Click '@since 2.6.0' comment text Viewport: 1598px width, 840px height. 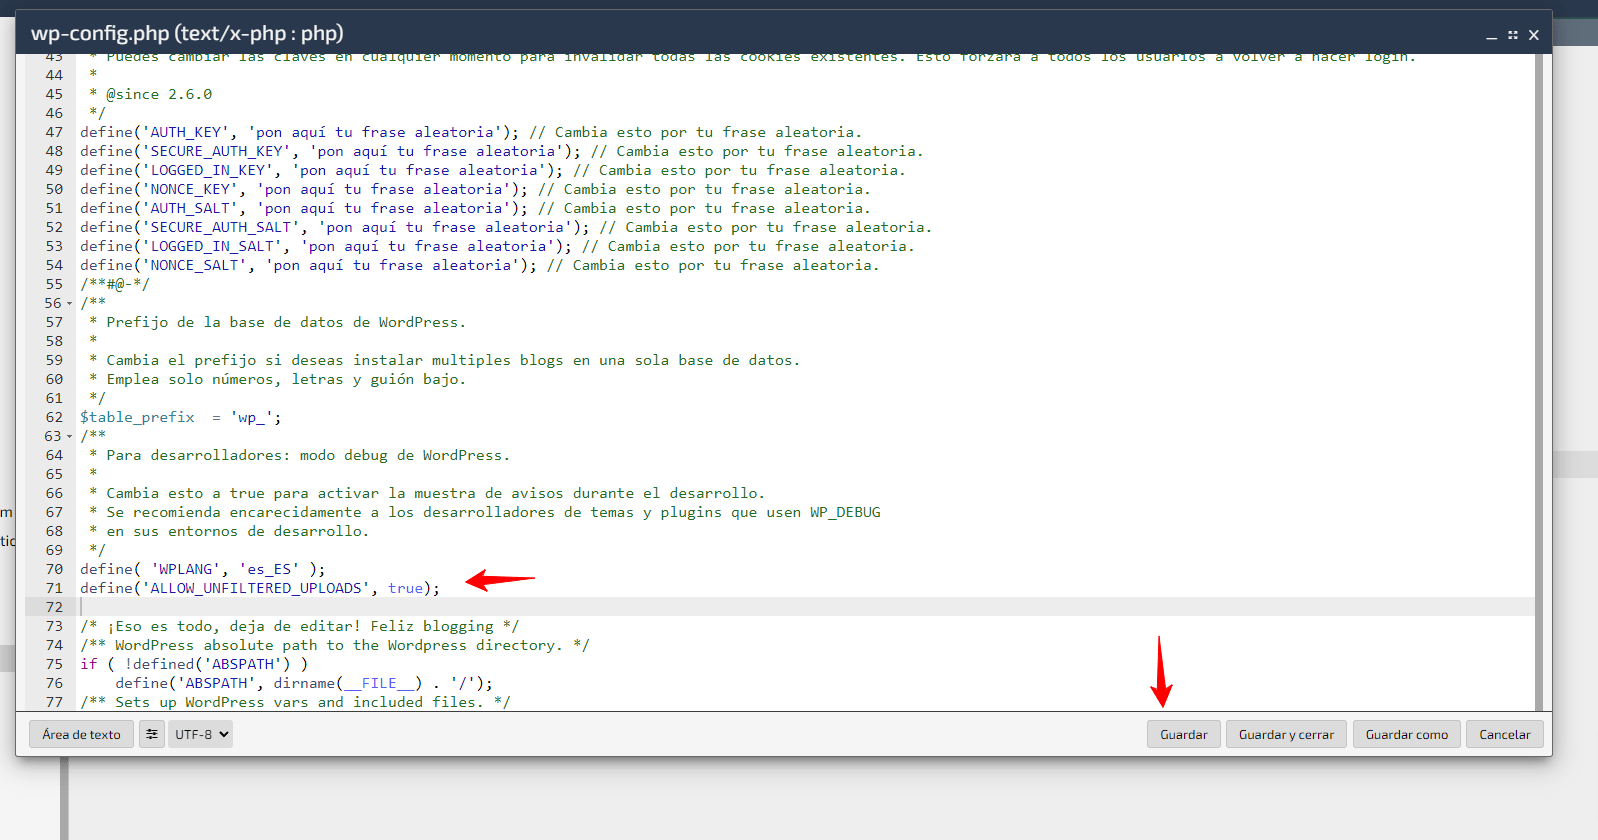(x=159, y=94)
